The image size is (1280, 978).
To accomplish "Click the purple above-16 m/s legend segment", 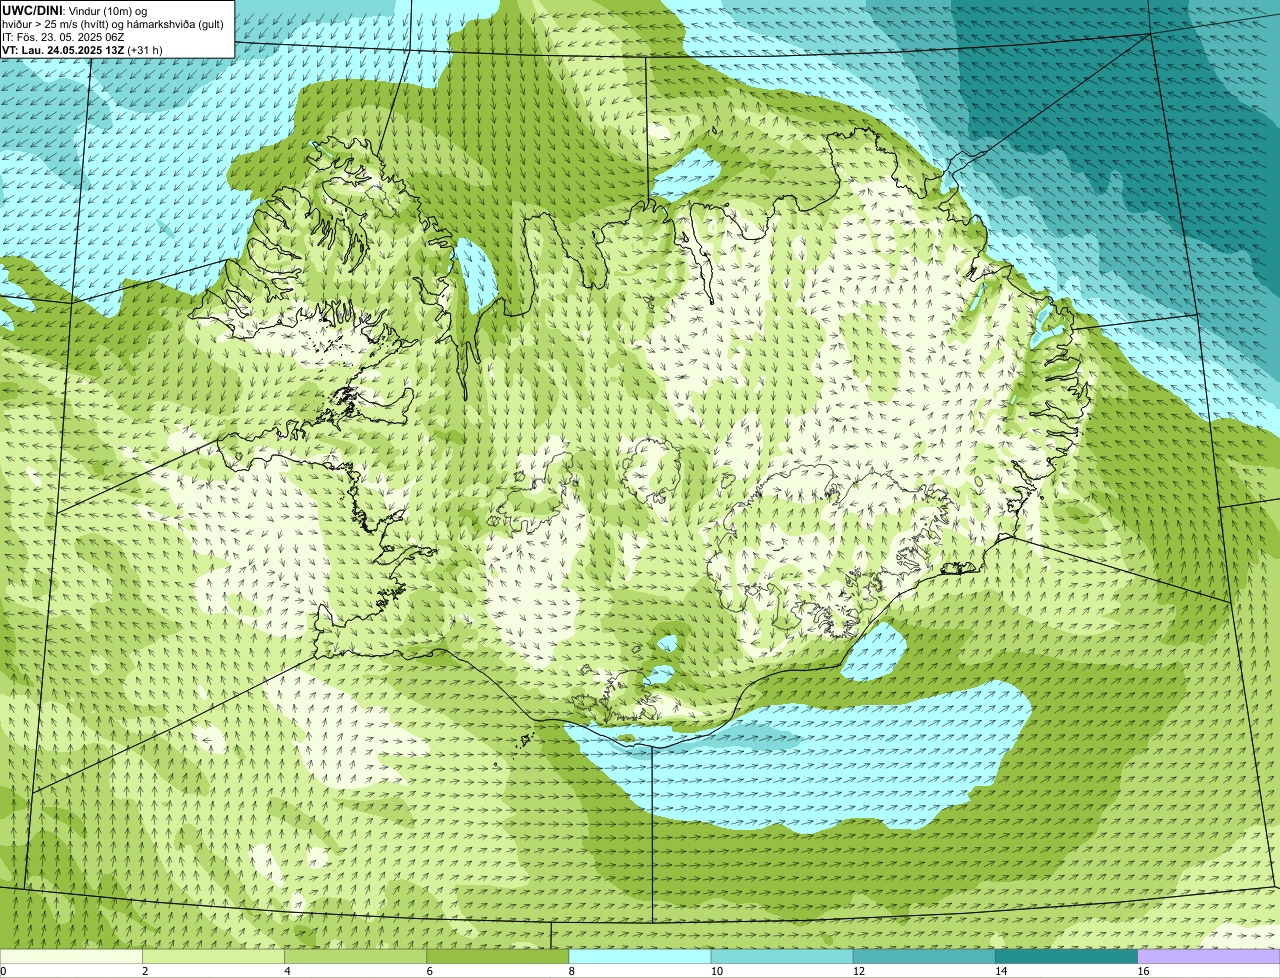I will [x=1208, y=956].
